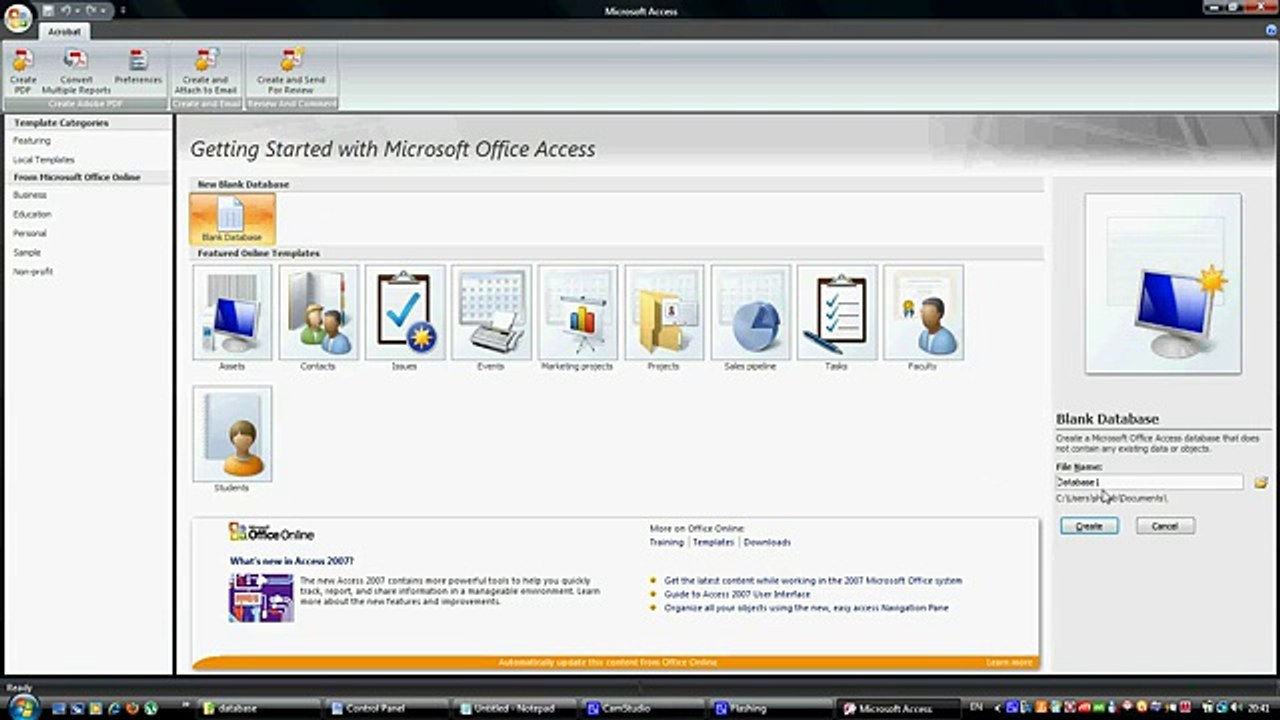Image resolution: width=1280 pixels, height=720 pixels.
Task: Select the Sample template category
Action: (27, 253)
